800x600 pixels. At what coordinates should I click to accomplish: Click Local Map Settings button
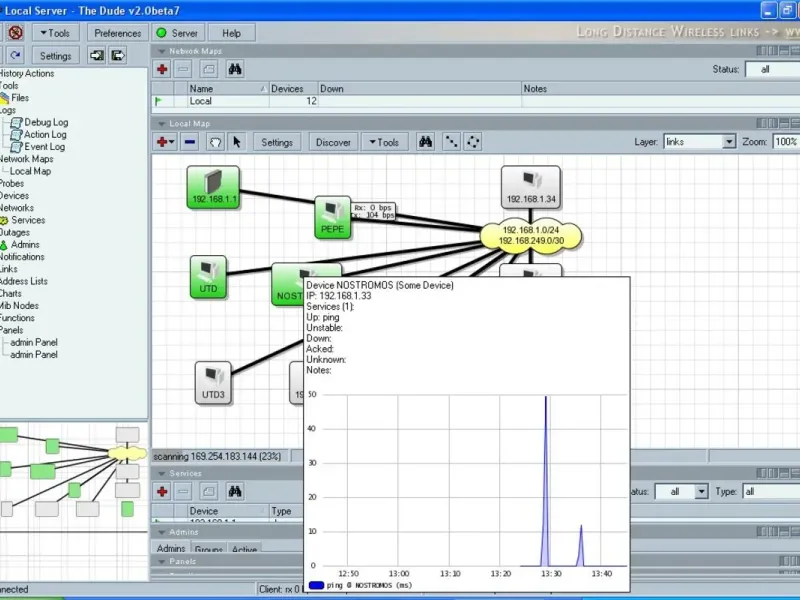pos(277,142)
